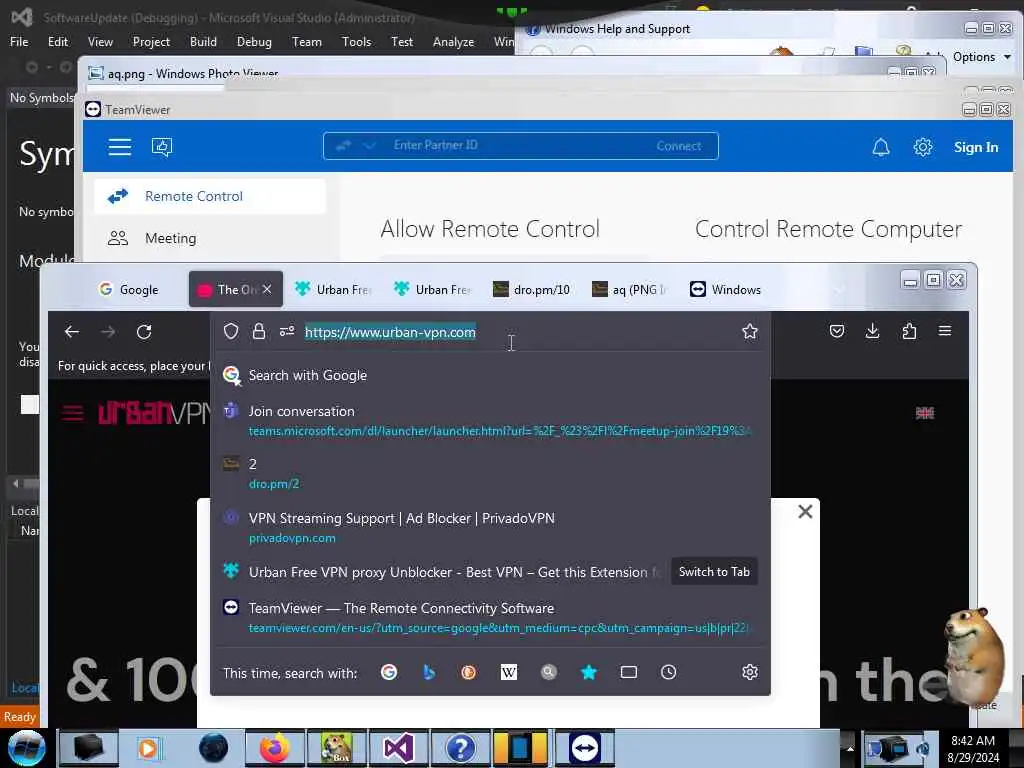Open Firefox from the taskbar

coord(275,748)
